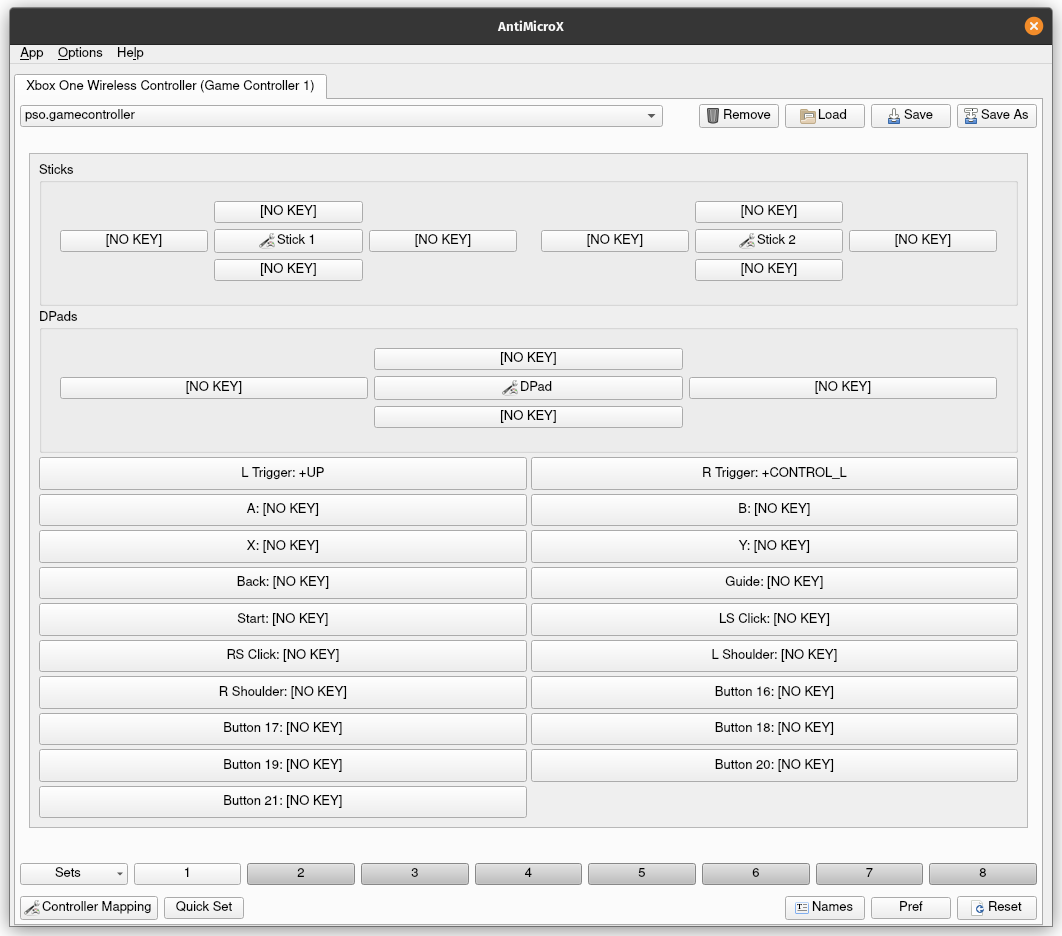Image resolution: width=1062 pixels, height=936 pixels.
Task: Assign a key to button A
Action: coord(283,509)
